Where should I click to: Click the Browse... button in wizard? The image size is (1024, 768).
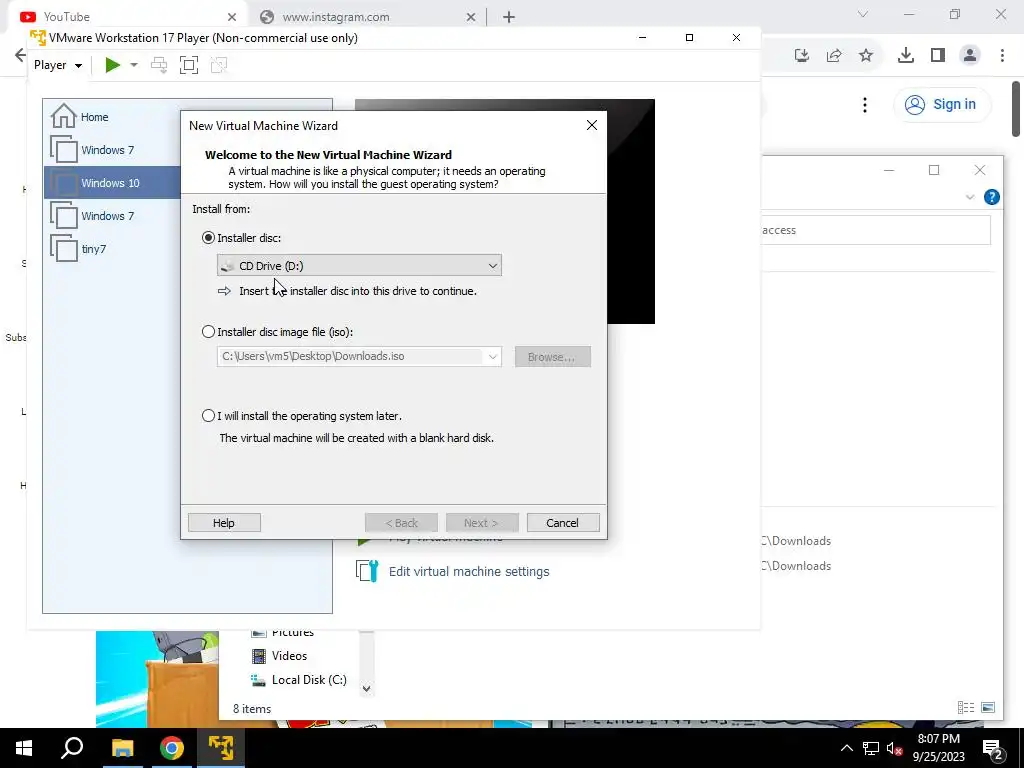552,357
